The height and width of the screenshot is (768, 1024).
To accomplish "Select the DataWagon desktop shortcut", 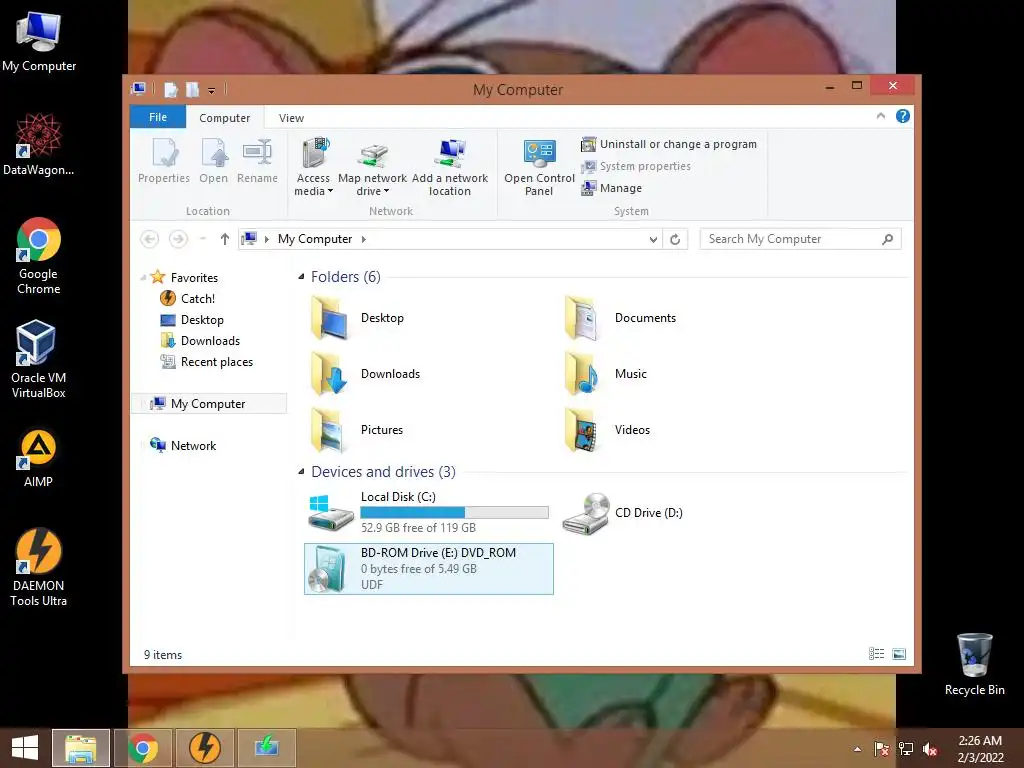I will tap(38, 144).
